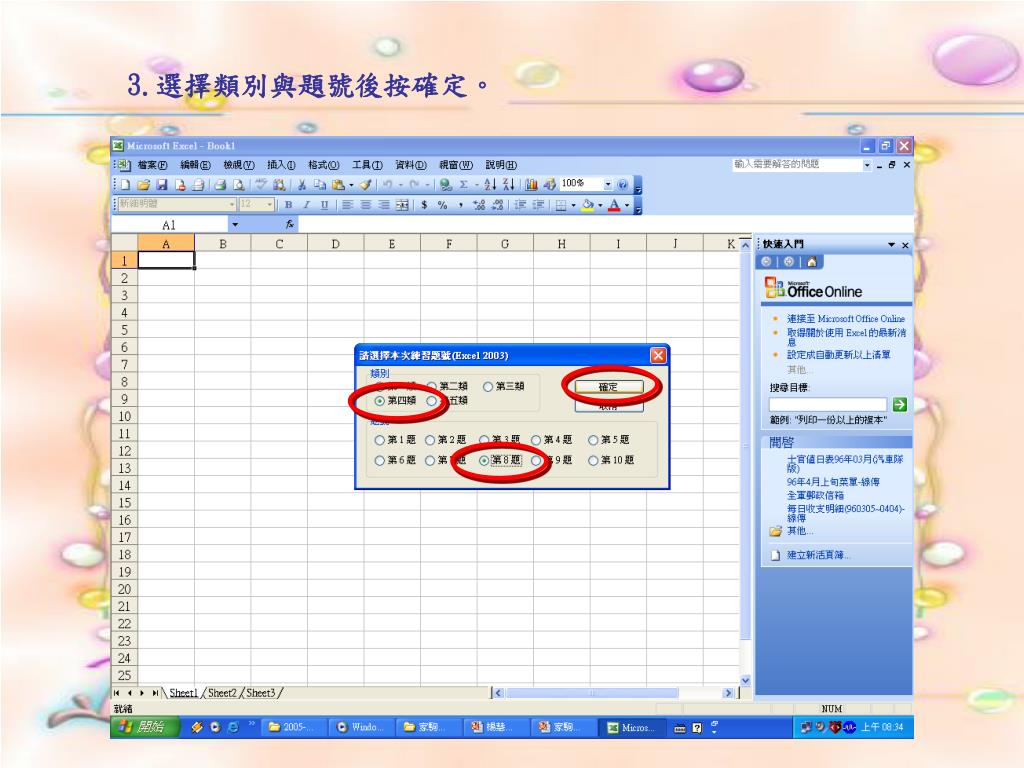
Task: Apply bold with the B icon
Action: (288, 205)
